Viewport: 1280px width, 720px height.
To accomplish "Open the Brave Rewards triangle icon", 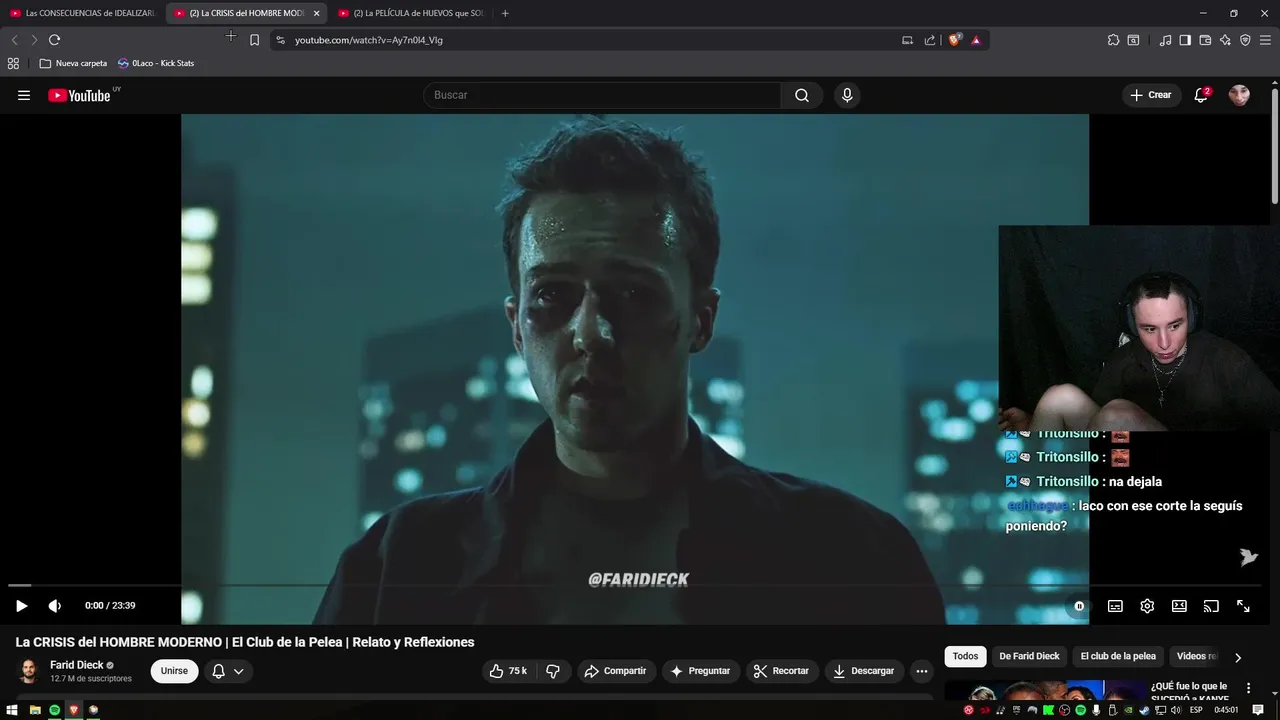I will (976, 40).
